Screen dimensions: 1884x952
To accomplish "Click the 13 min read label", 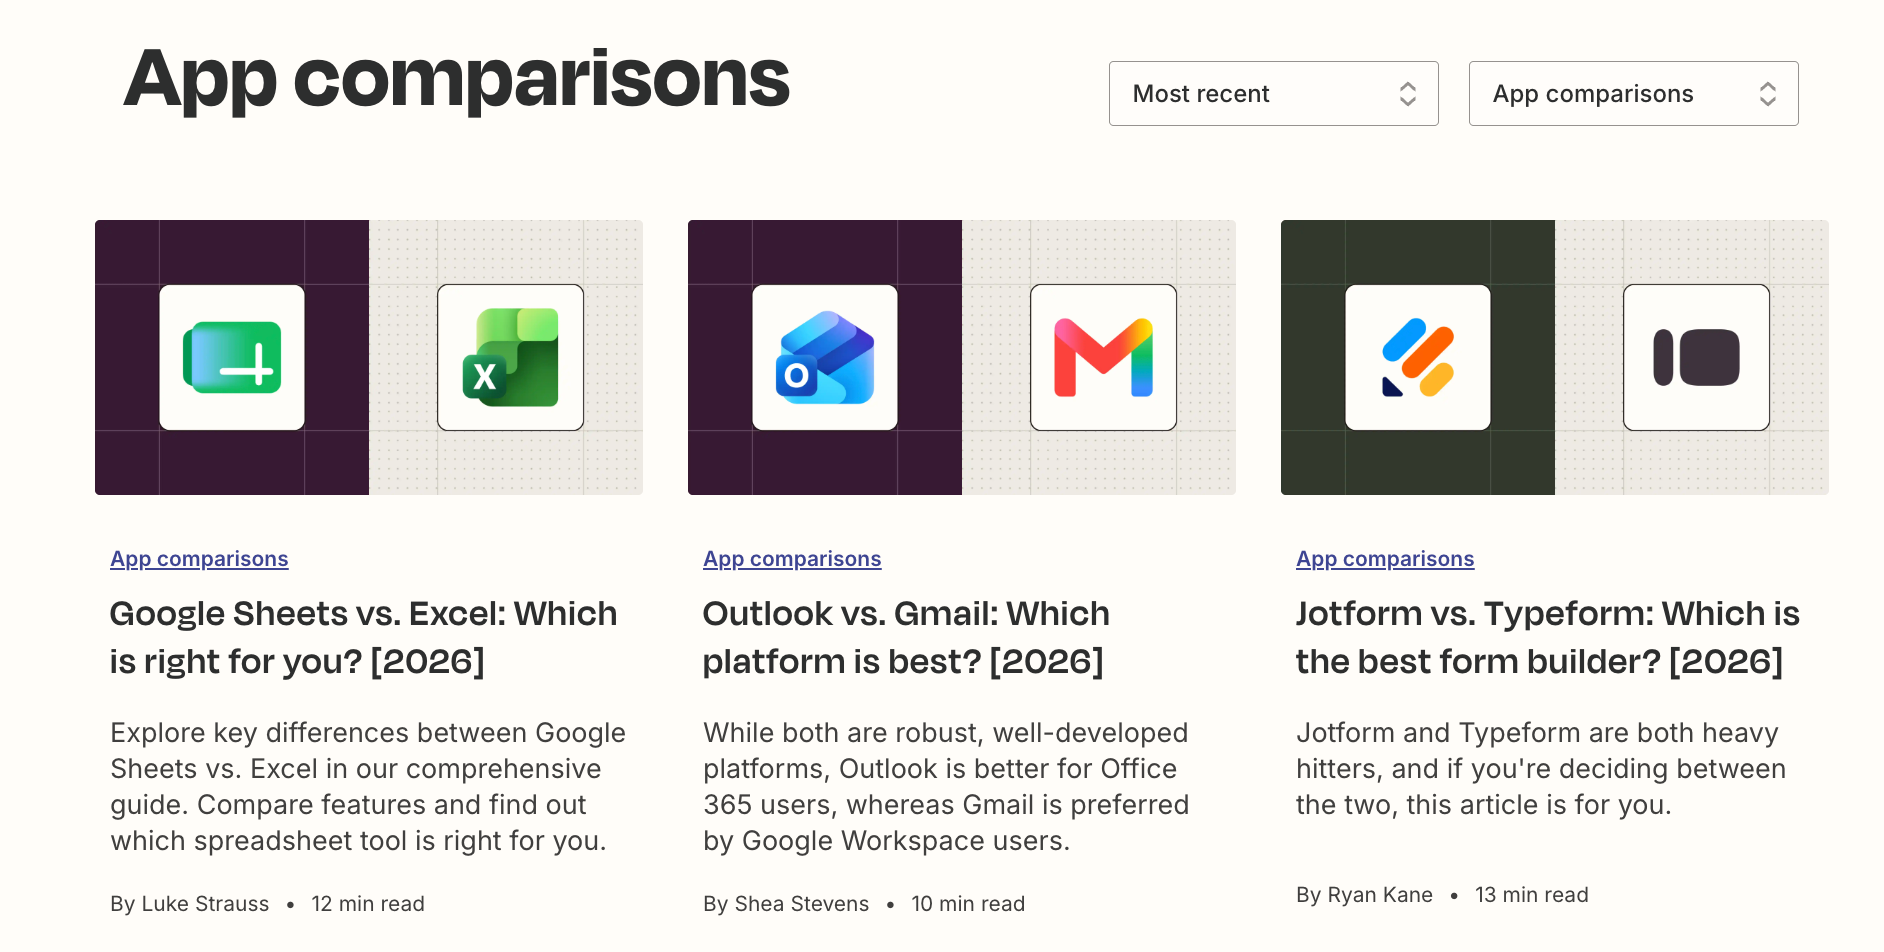I will click(1532, 895).
